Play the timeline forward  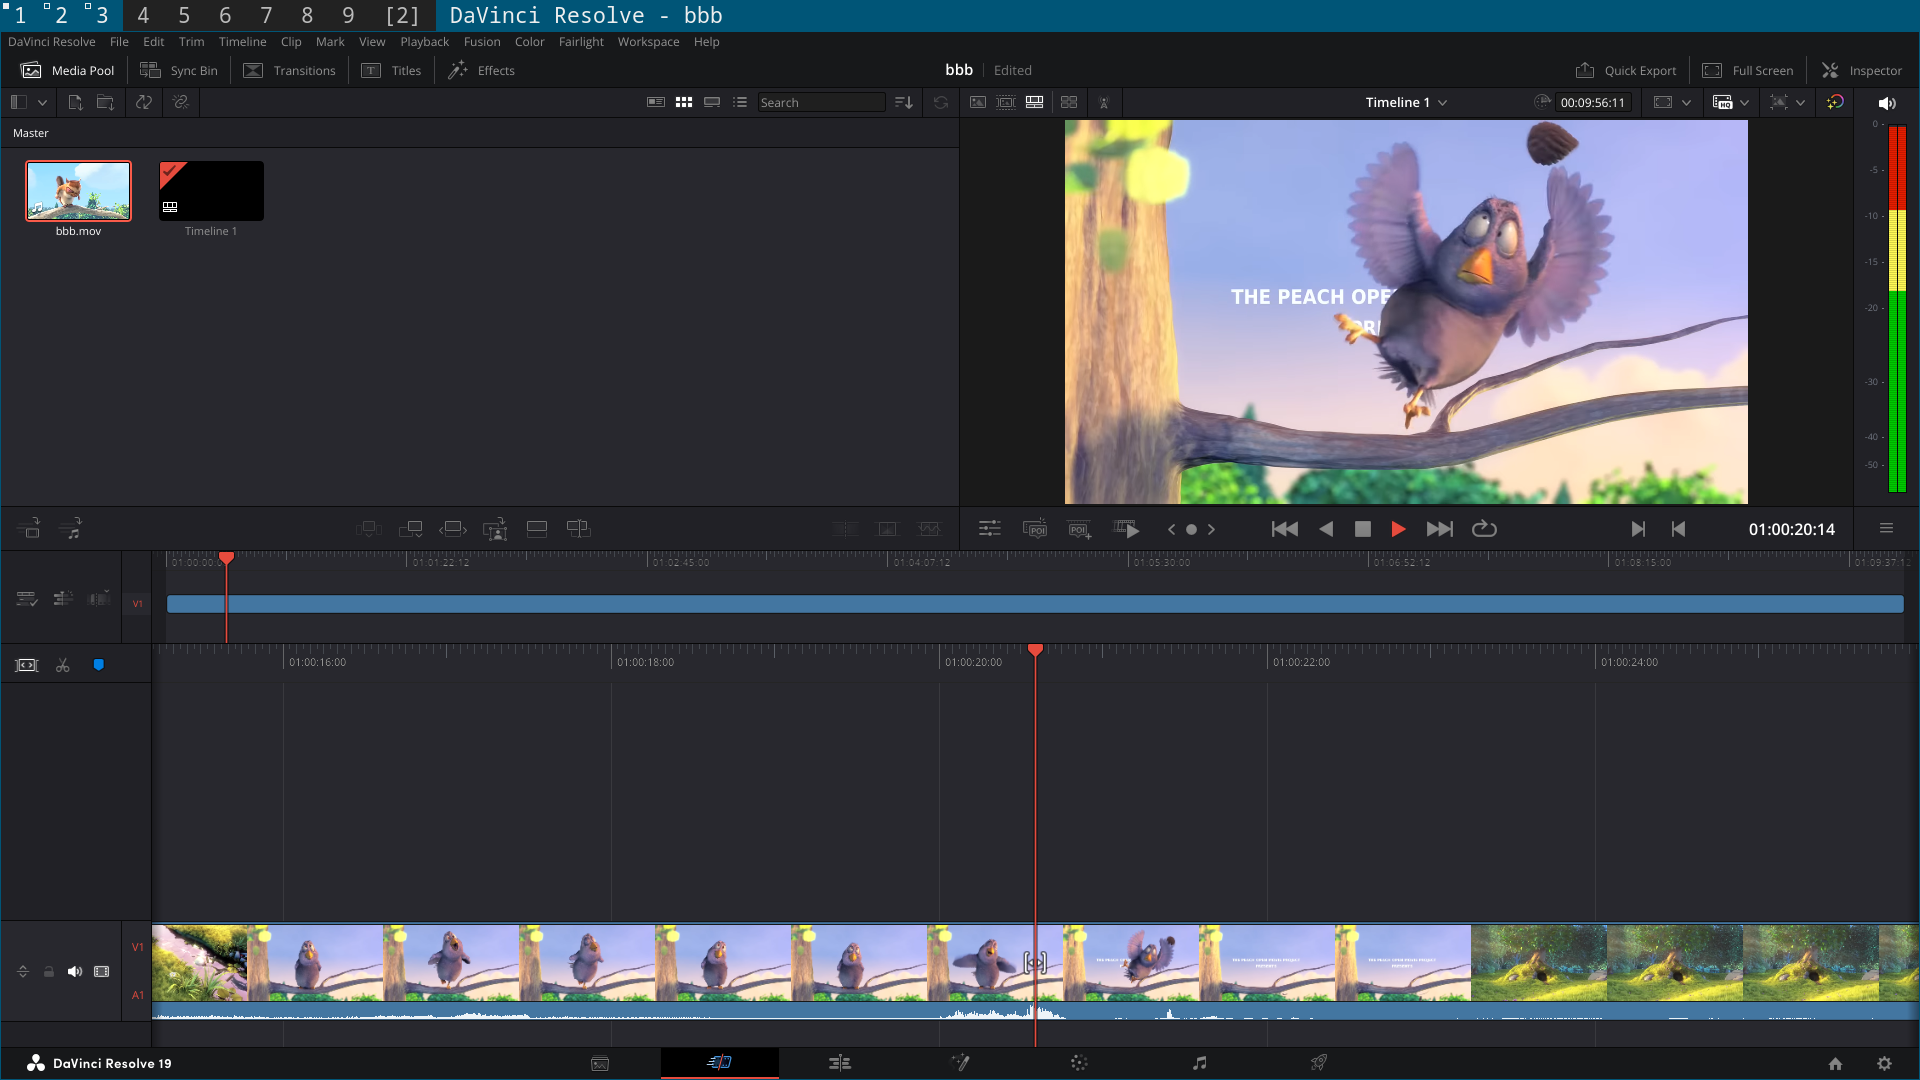click(1399, 529)
